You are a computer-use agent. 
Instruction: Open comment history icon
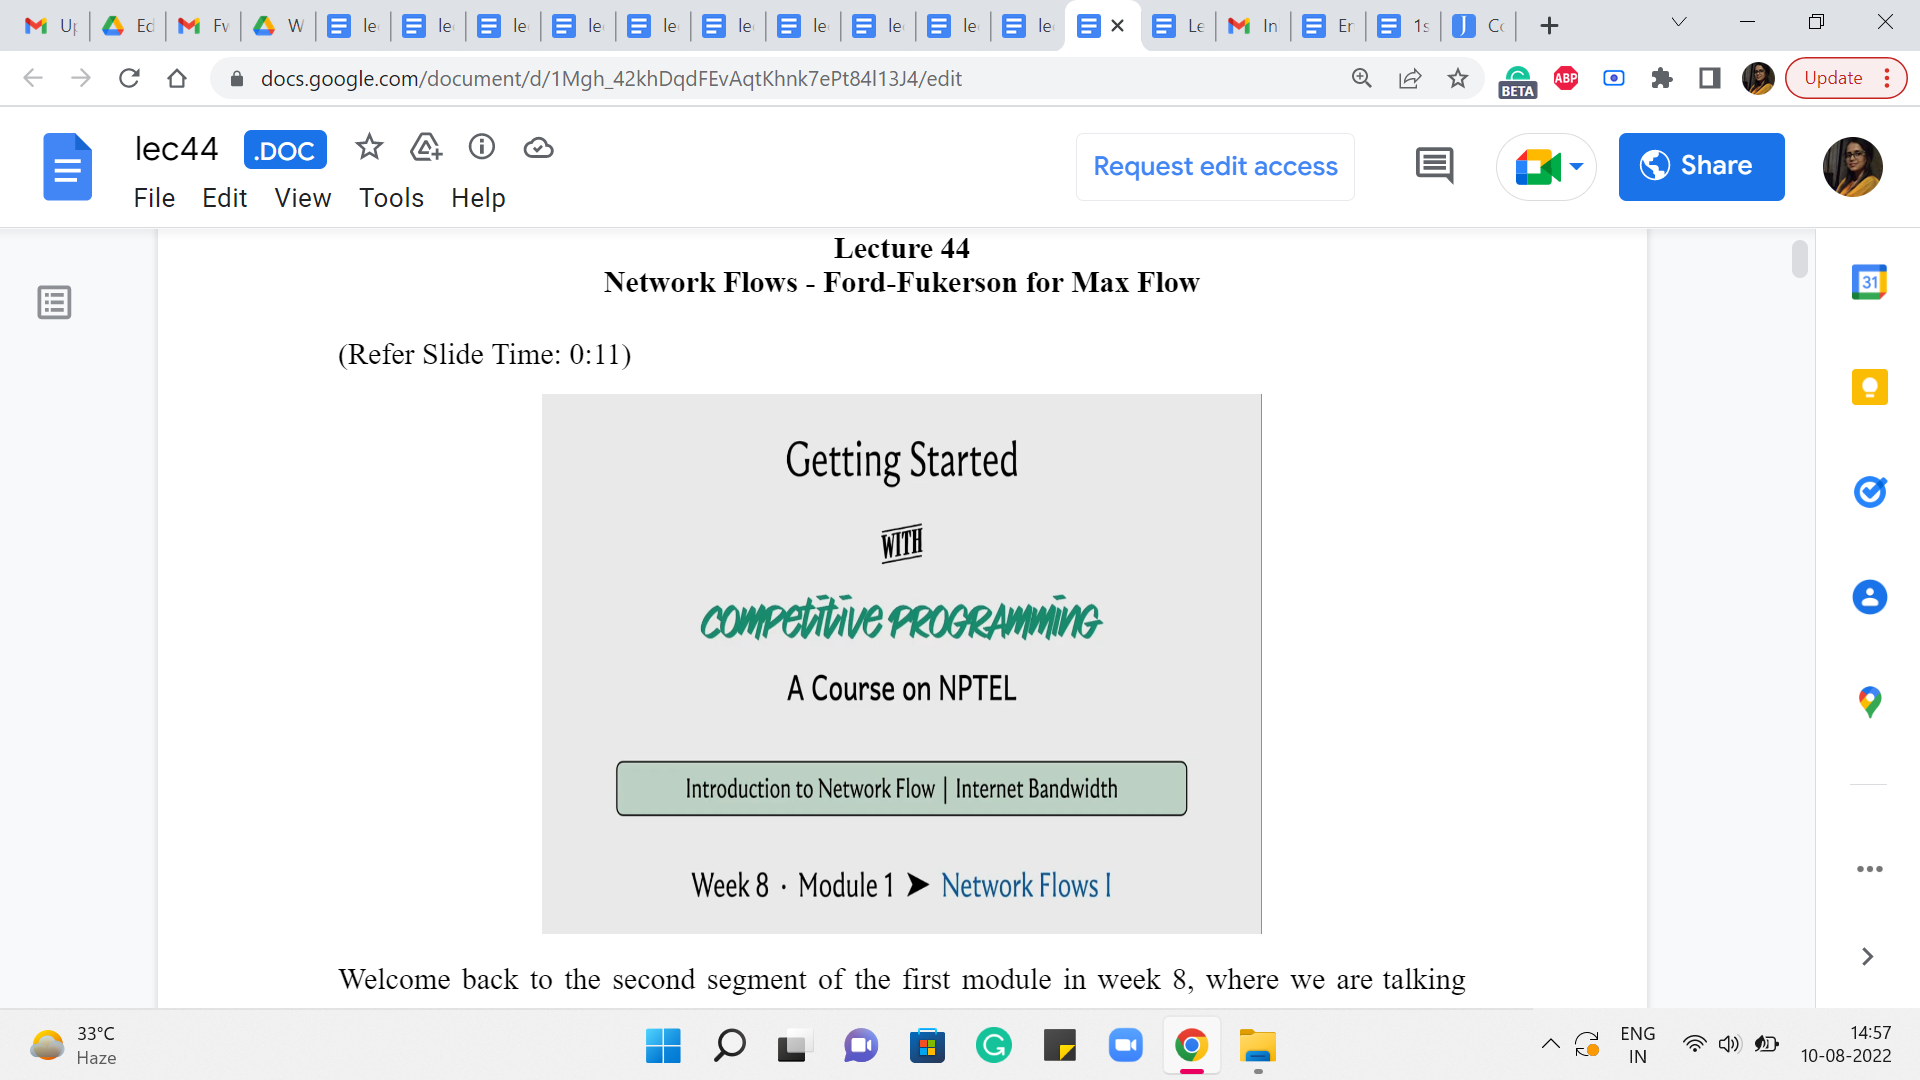(1434, 166)
